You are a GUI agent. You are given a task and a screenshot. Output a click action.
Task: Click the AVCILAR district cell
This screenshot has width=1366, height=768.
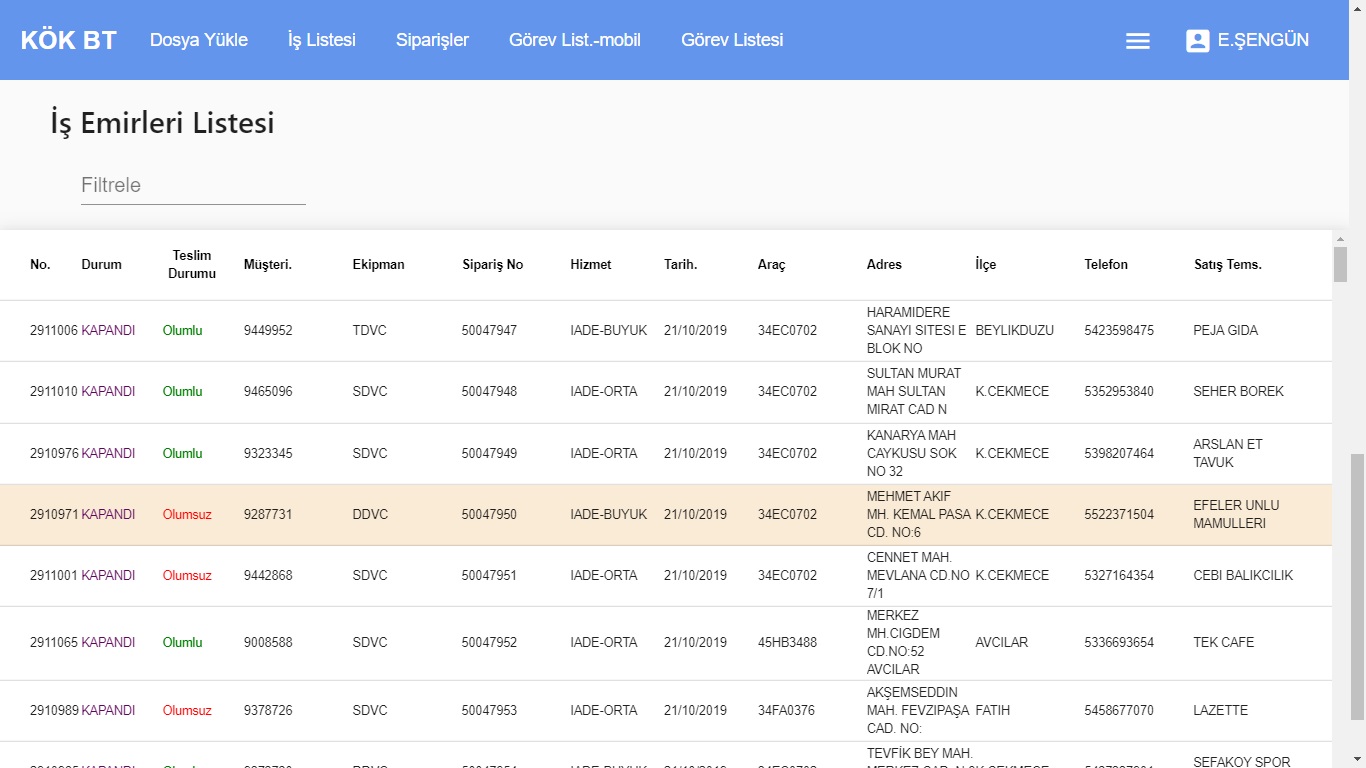click(x=1002, y=643)
